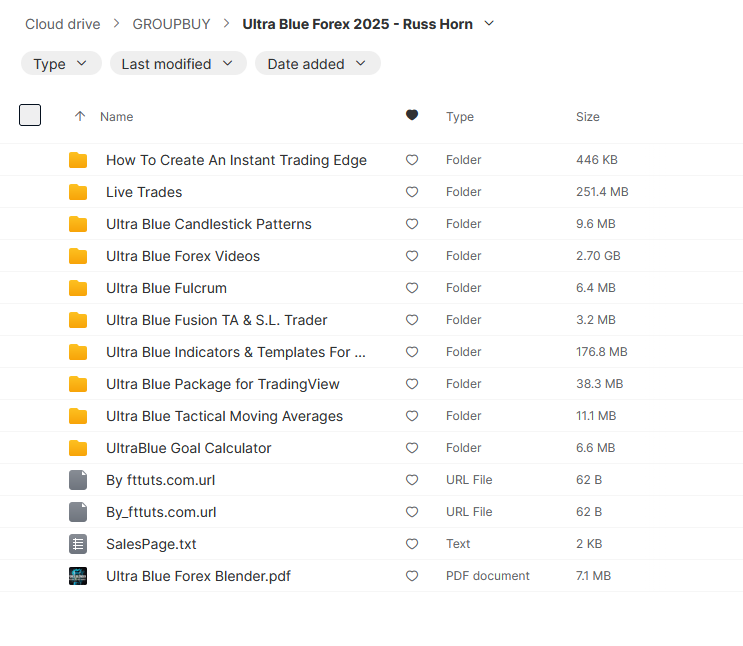Click the heart icon in column header
Viewport: 743px width, 646px height.
(412, 116)
